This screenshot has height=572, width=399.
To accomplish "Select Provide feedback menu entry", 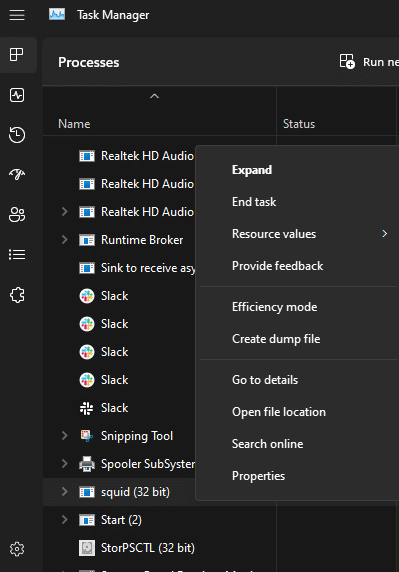I will 278,266.
